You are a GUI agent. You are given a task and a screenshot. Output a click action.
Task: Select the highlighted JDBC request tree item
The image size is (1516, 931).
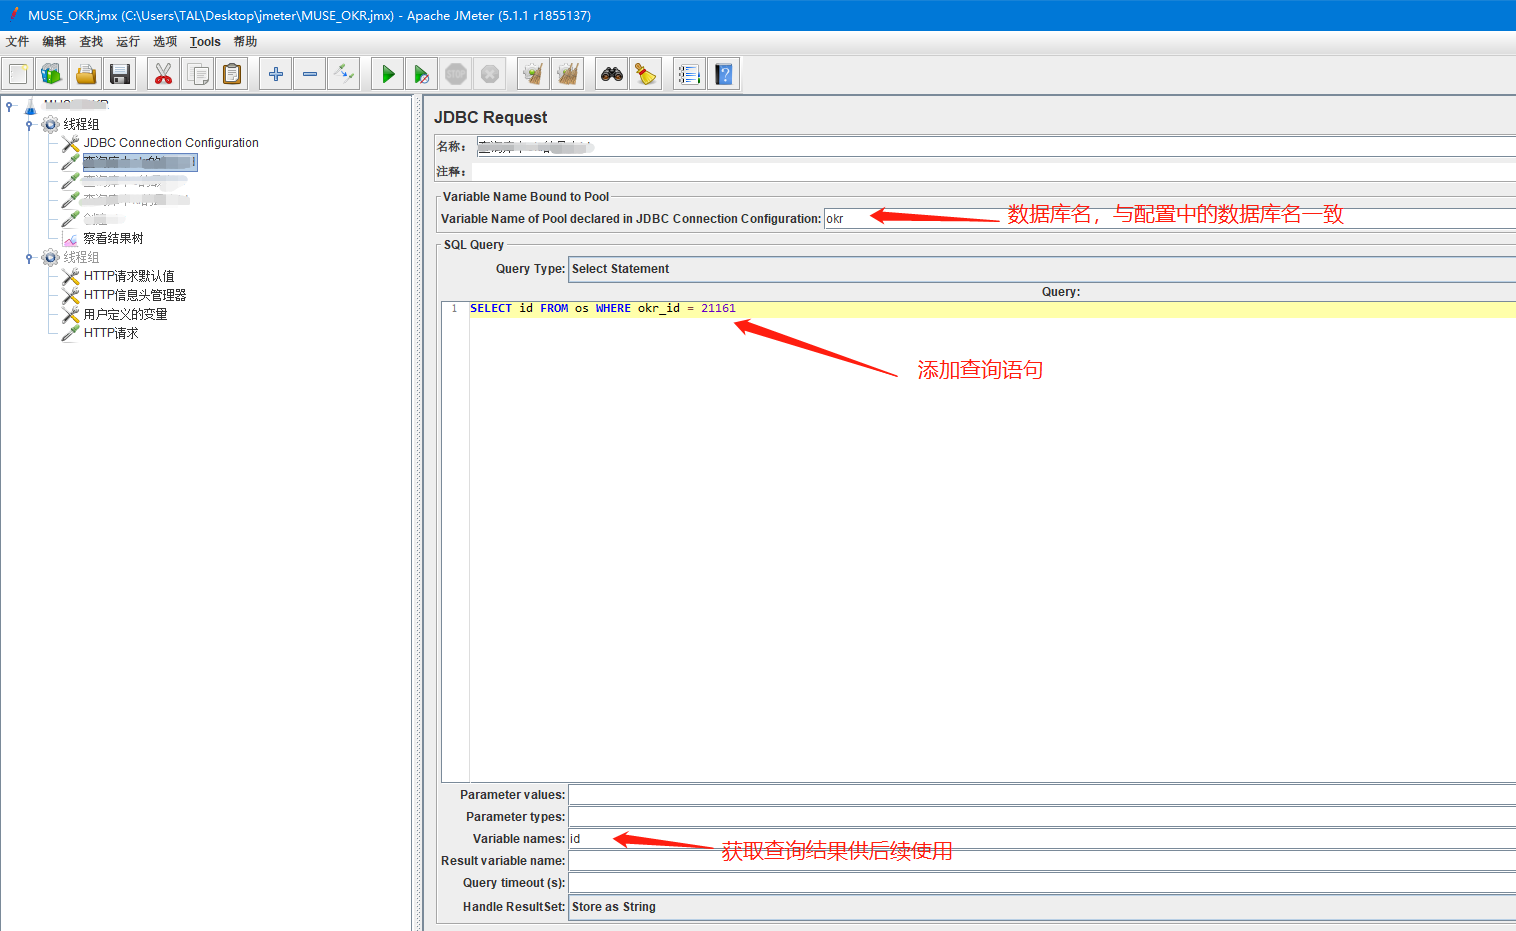[x=139, y=162]
